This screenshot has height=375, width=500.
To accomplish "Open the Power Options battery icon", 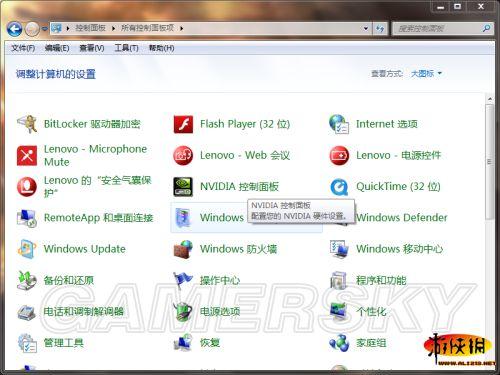I will click(x=183, y=312).
